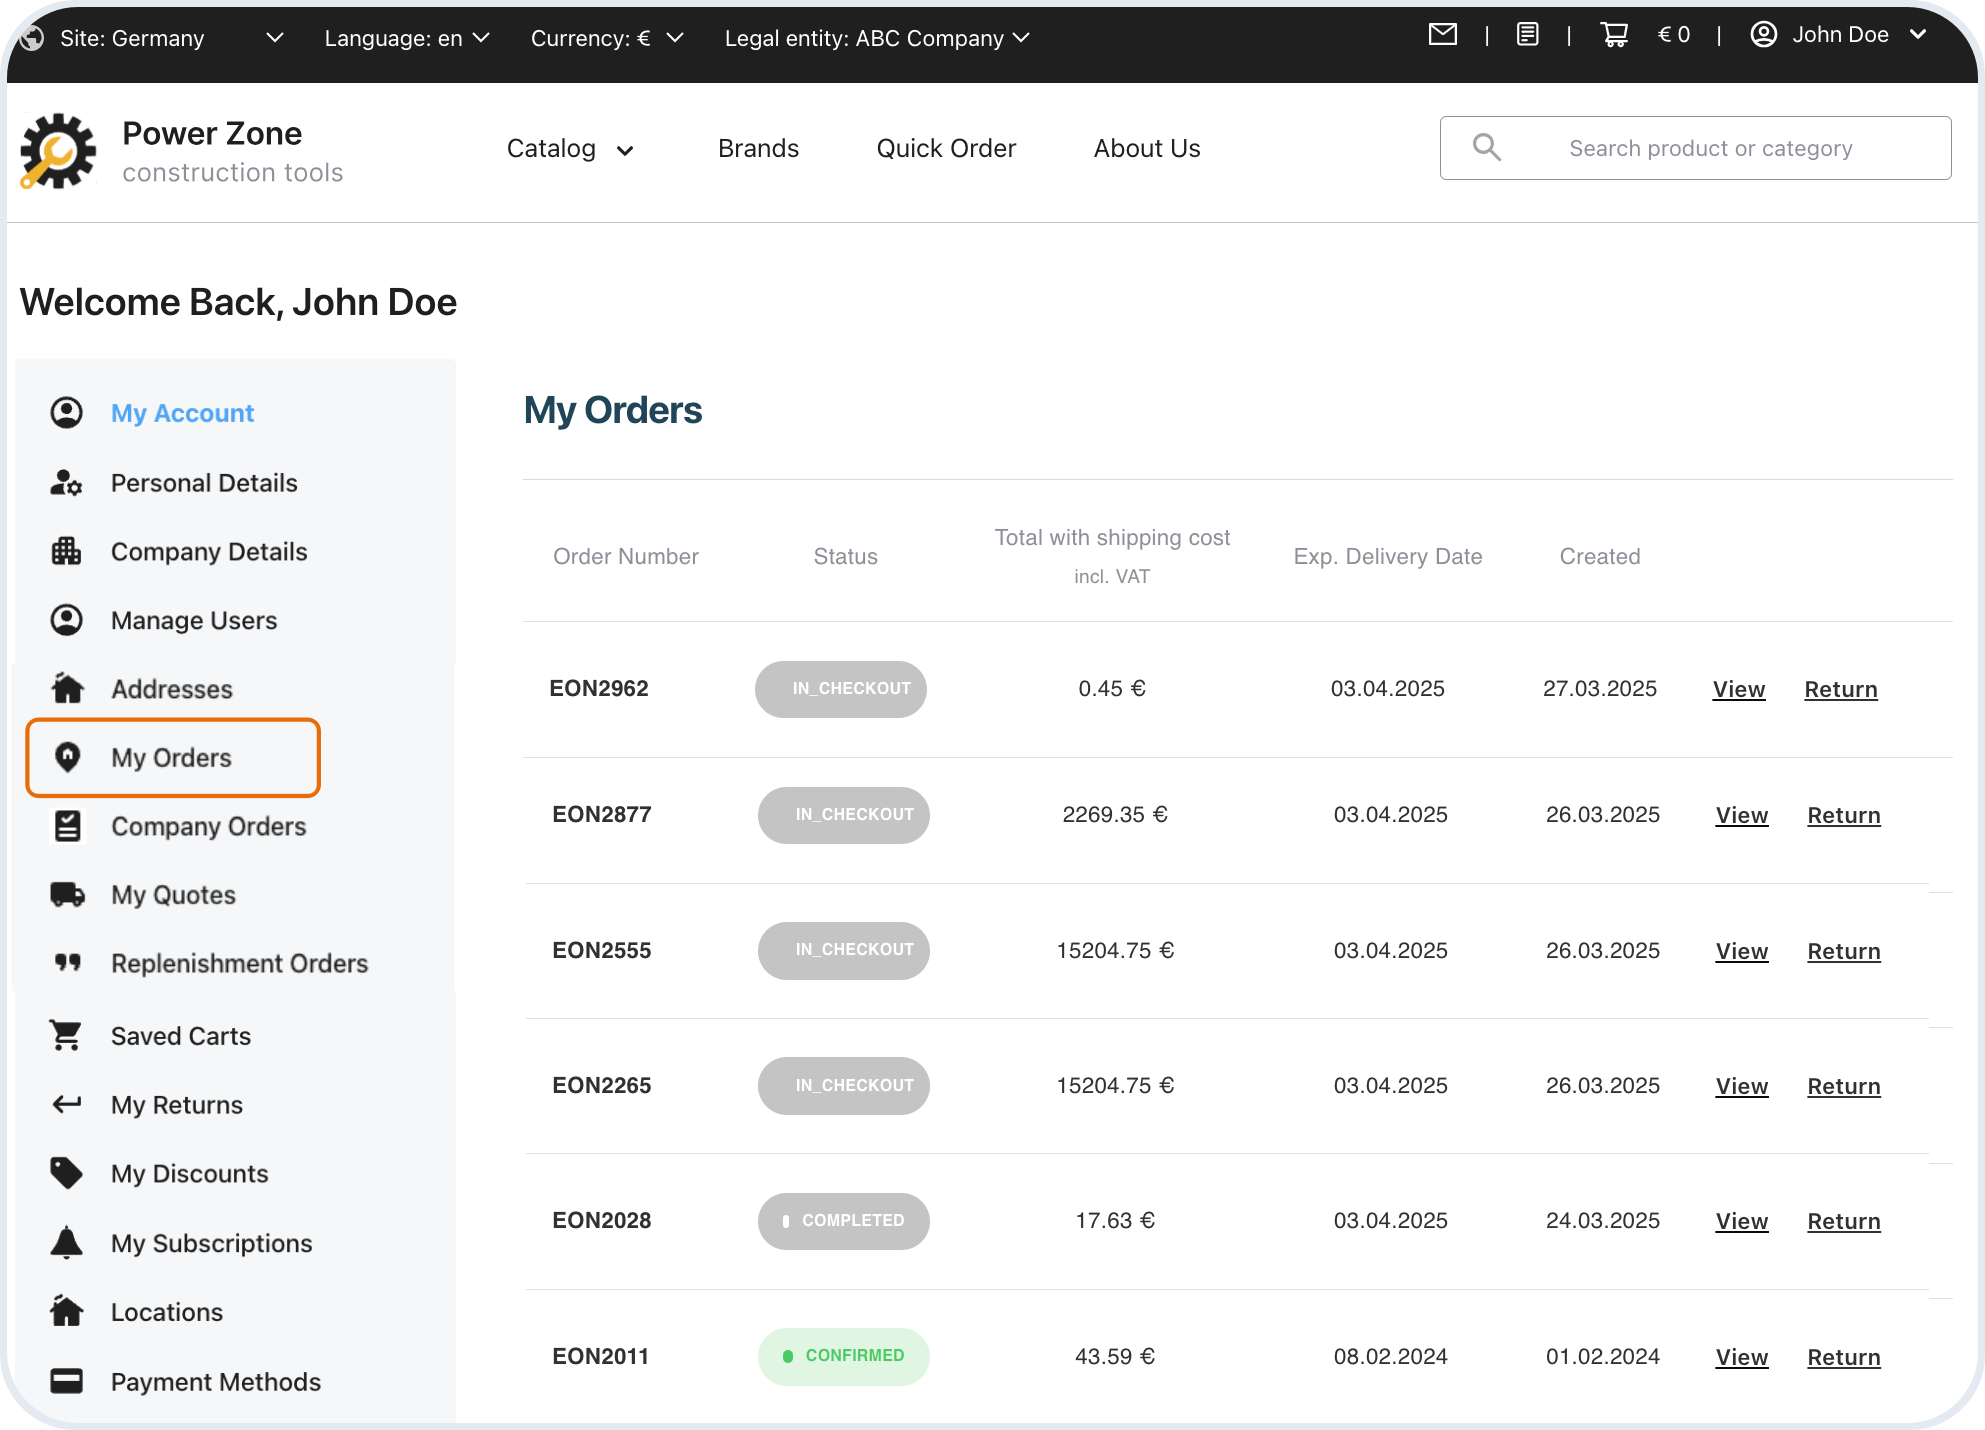Viewport: 1985px width, 1430px height.
Task: Click the shopping cart icon in top bar
Action: click(x=1614, y=35)
